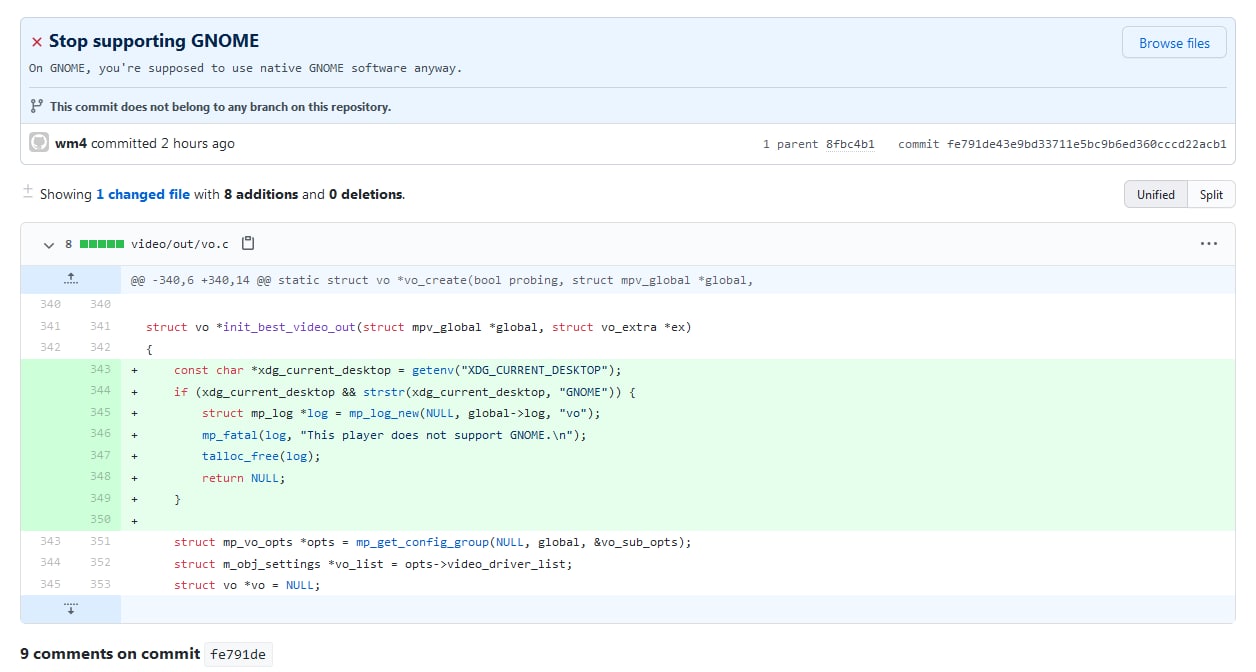
Task: Copy the video/out/vo.c file path
Action: pos(249,243)
